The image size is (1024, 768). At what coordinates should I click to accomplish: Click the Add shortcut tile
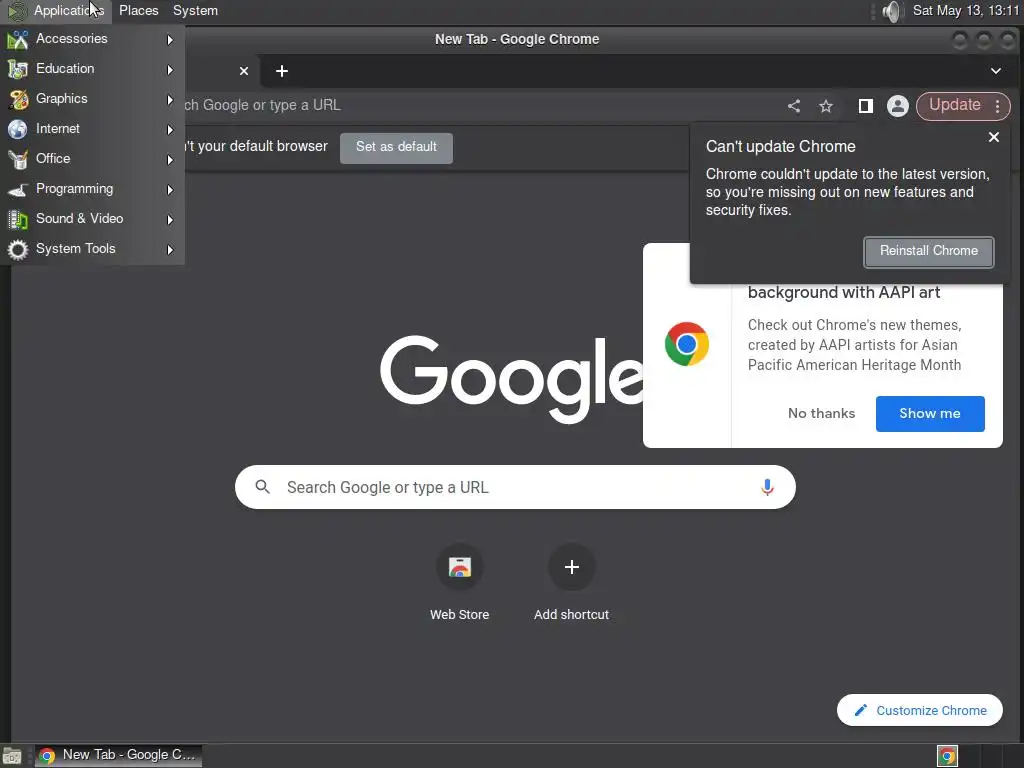click(x=571, y=581)
